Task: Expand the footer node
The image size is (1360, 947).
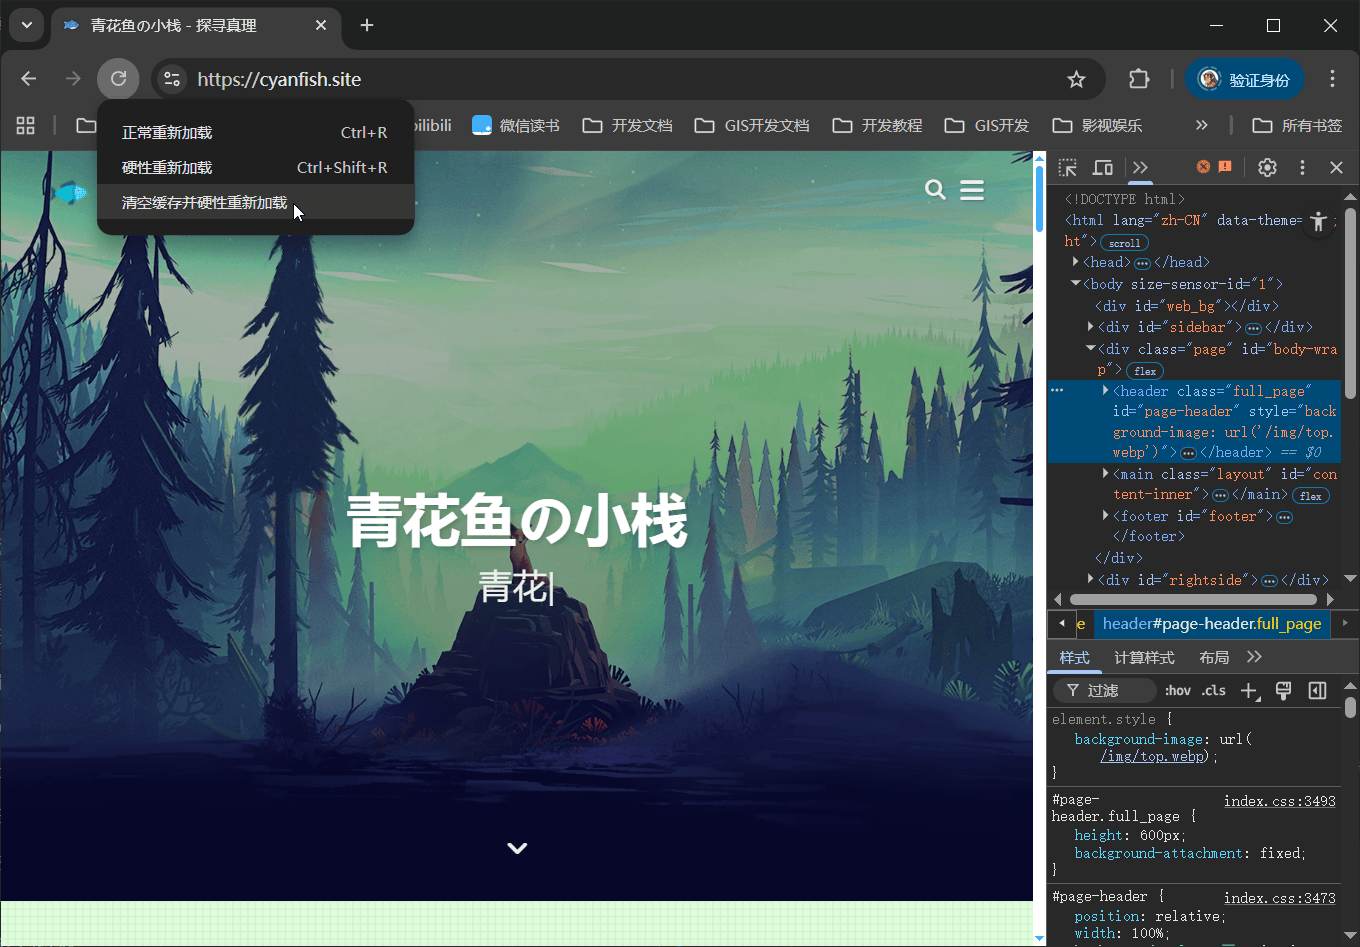Action: pos(1106,516)
